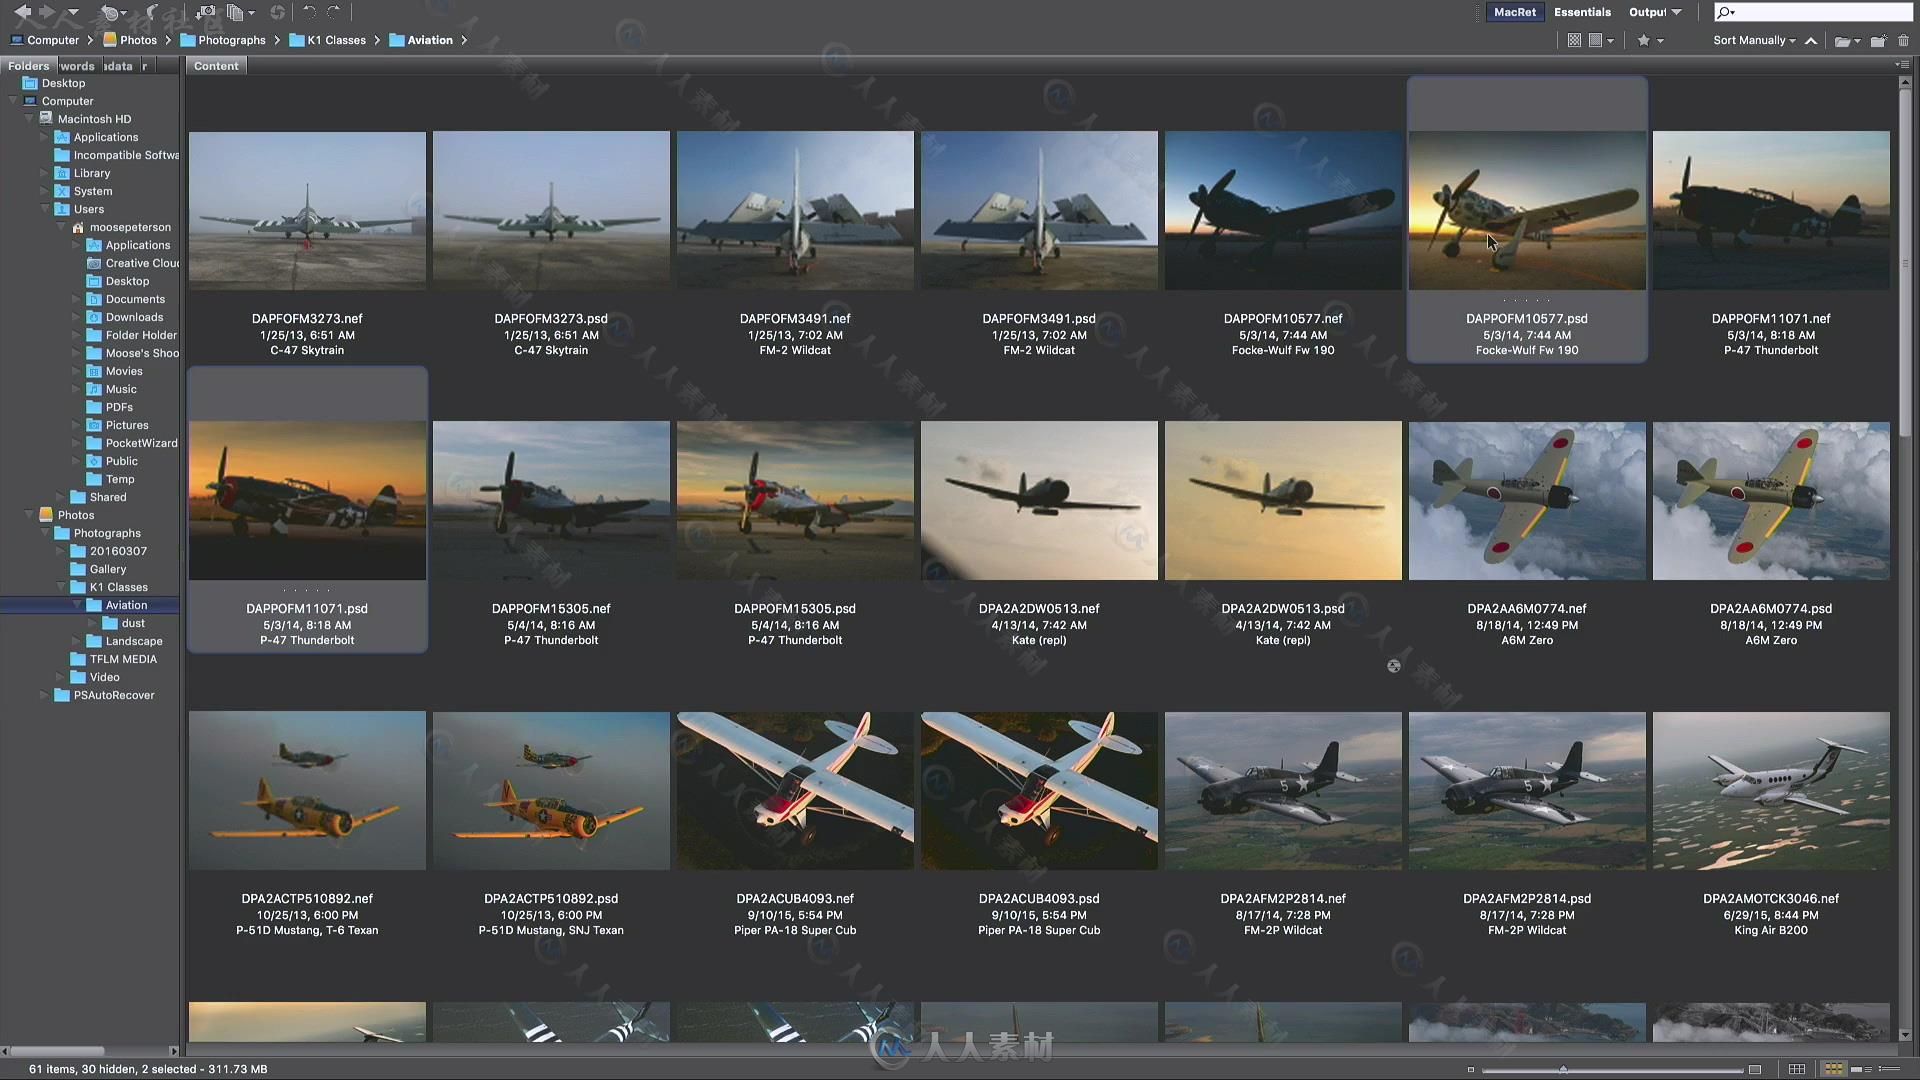Expand the Documents folder node
The height and width of the screenshot is (1080, 1920).
(77, 299)
